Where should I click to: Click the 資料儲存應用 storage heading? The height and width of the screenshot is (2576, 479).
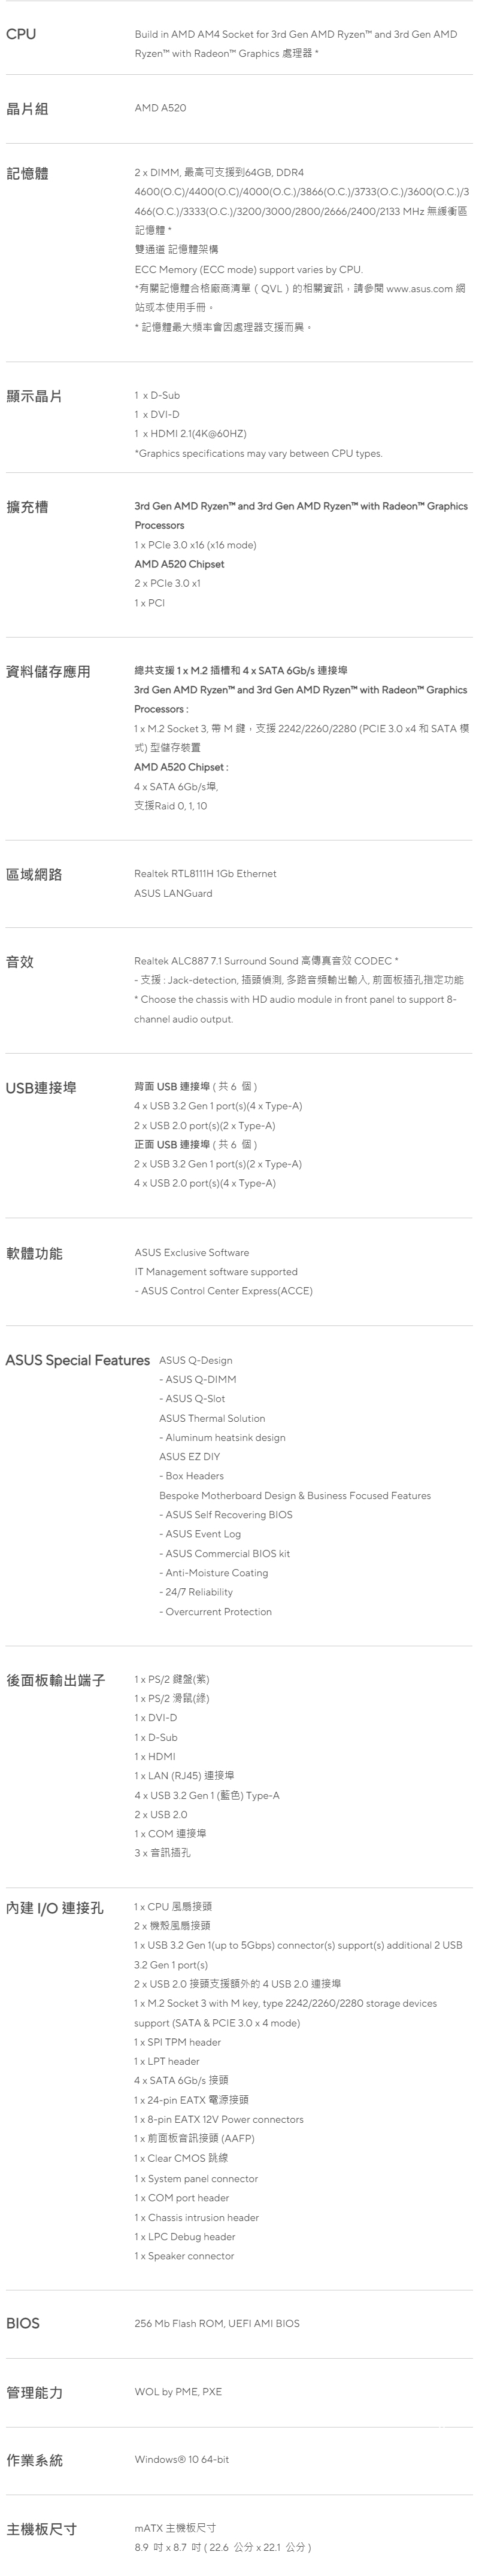pyautogui.click(x=48, y=672)
